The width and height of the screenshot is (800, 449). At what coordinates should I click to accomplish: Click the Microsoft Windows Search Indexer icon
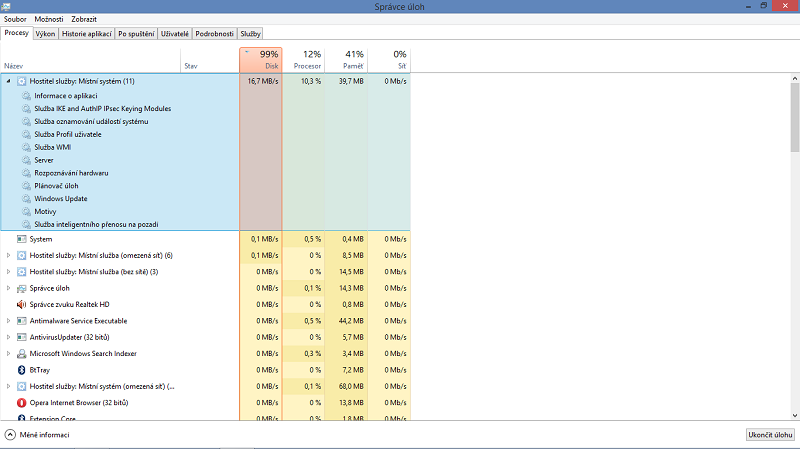pyautogui.click(x=21, y=353)
